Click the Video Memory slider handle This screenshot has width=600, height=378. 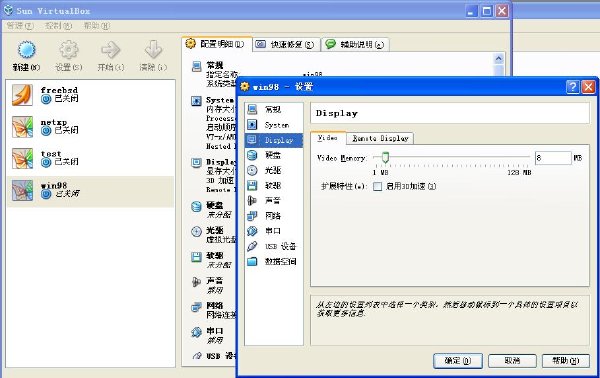(x=385, y=157)
